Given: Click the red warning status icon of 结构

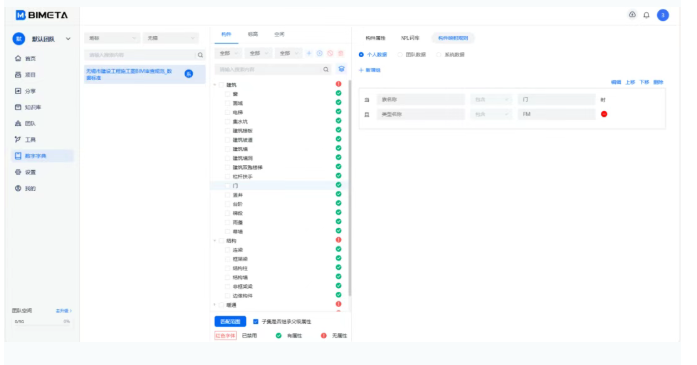Looking at the screenshot, I should [338, 240].
